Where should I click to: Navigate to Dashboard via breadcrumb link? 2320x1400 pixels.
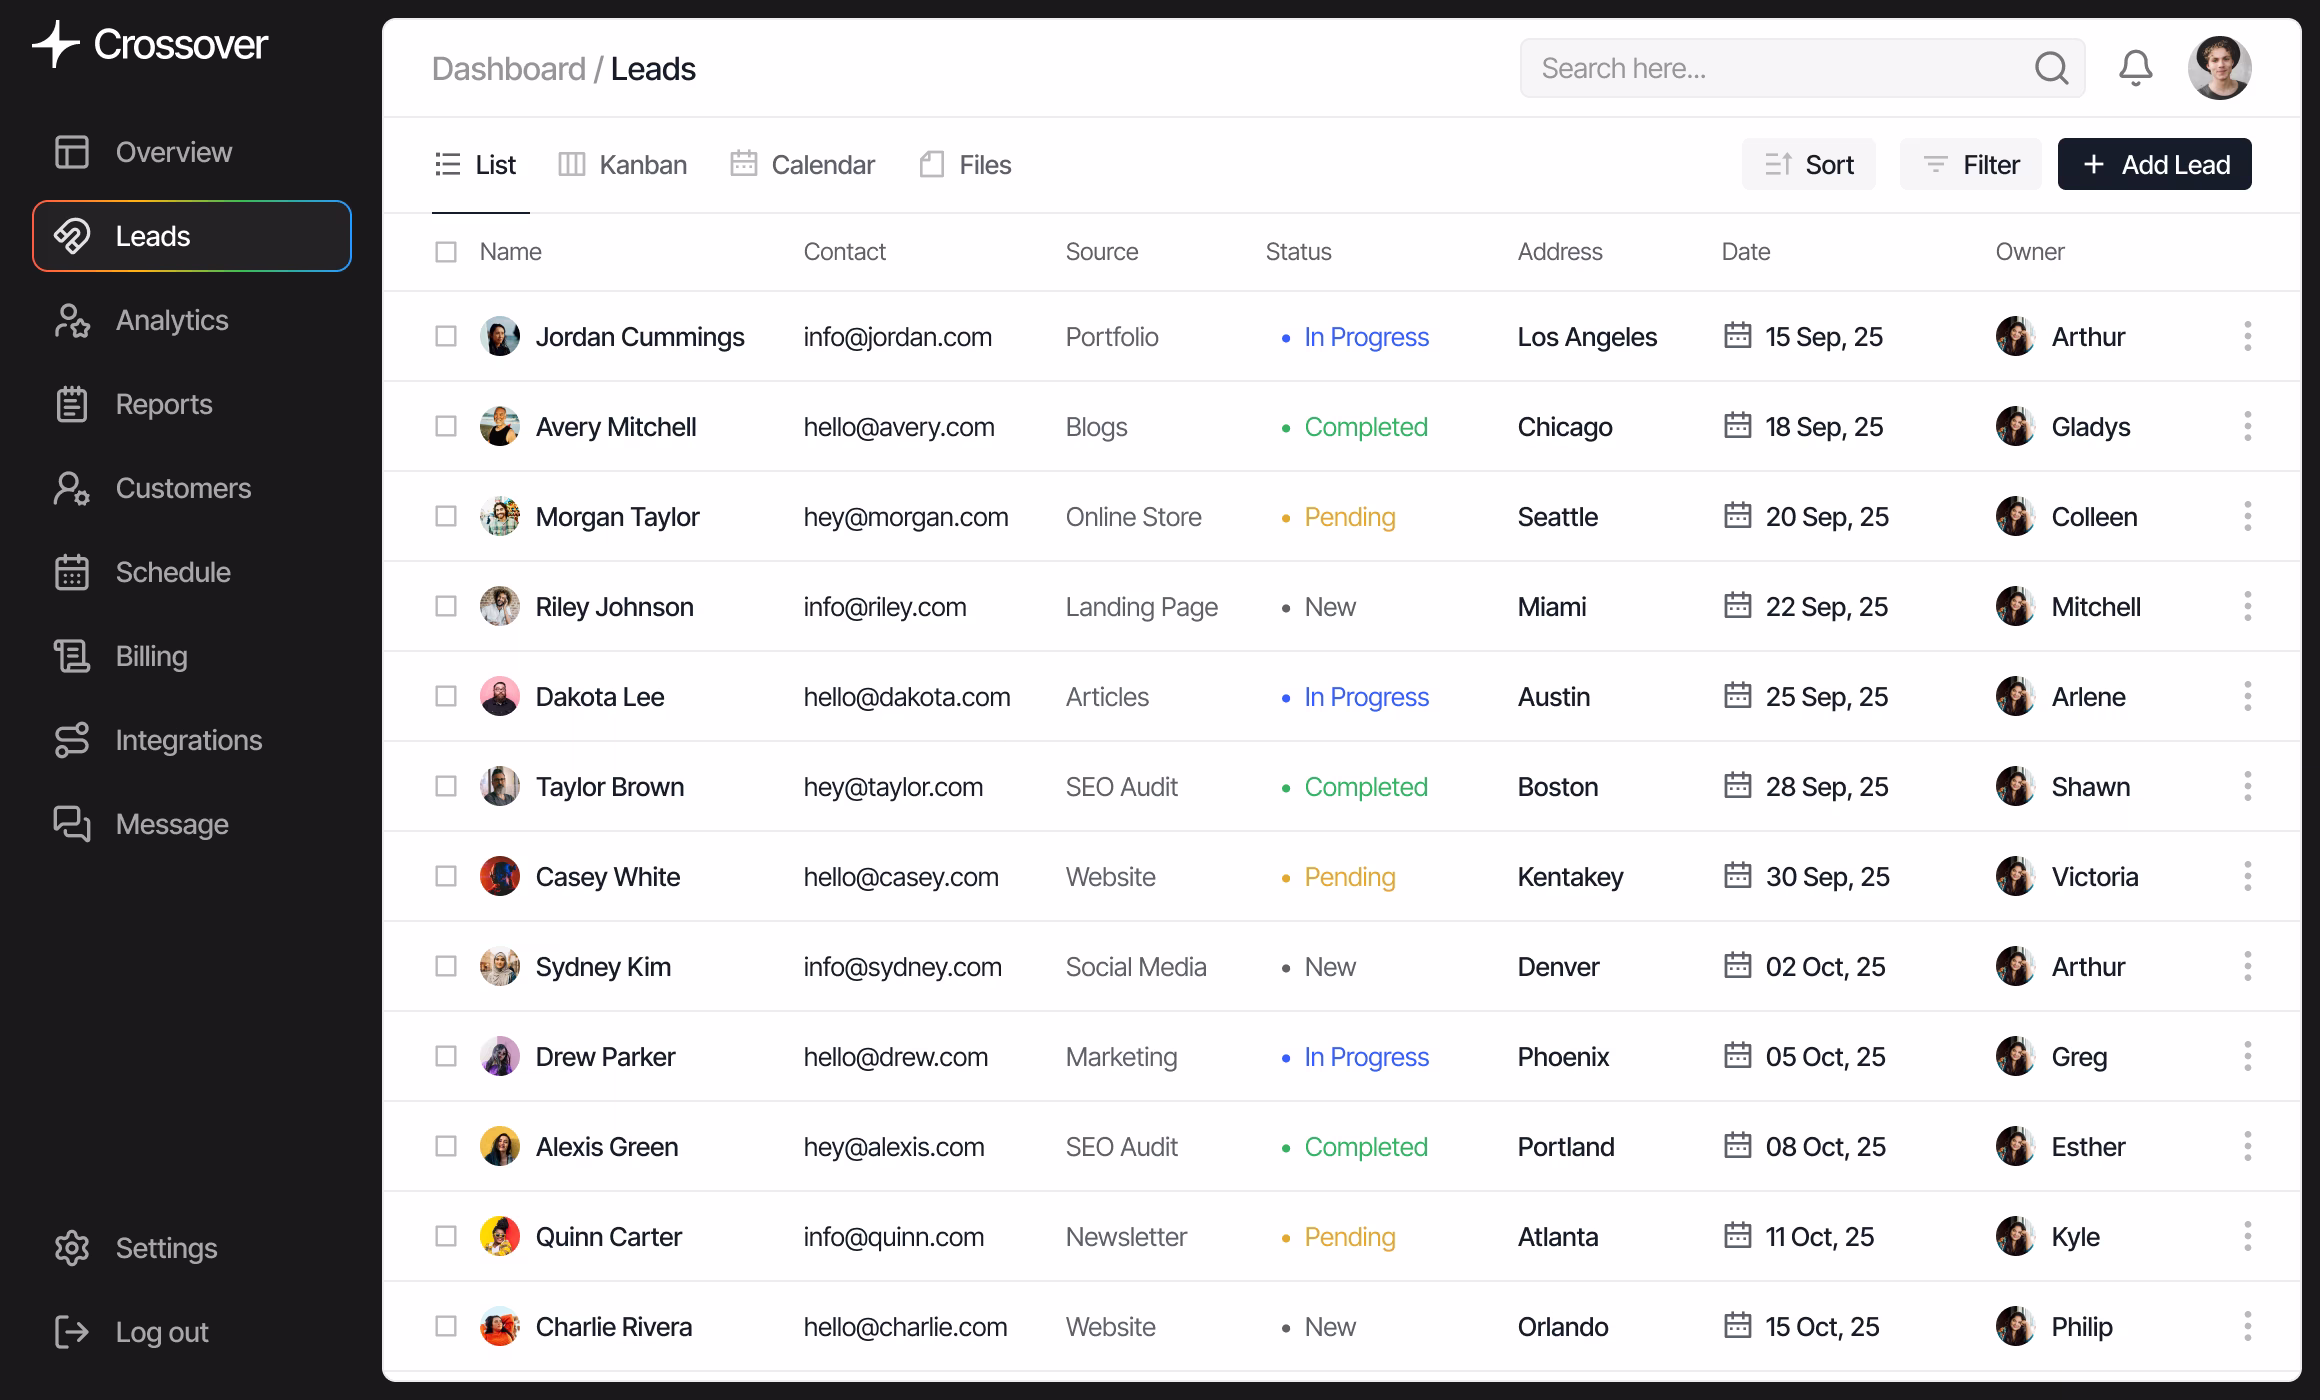tap(509, 68)
